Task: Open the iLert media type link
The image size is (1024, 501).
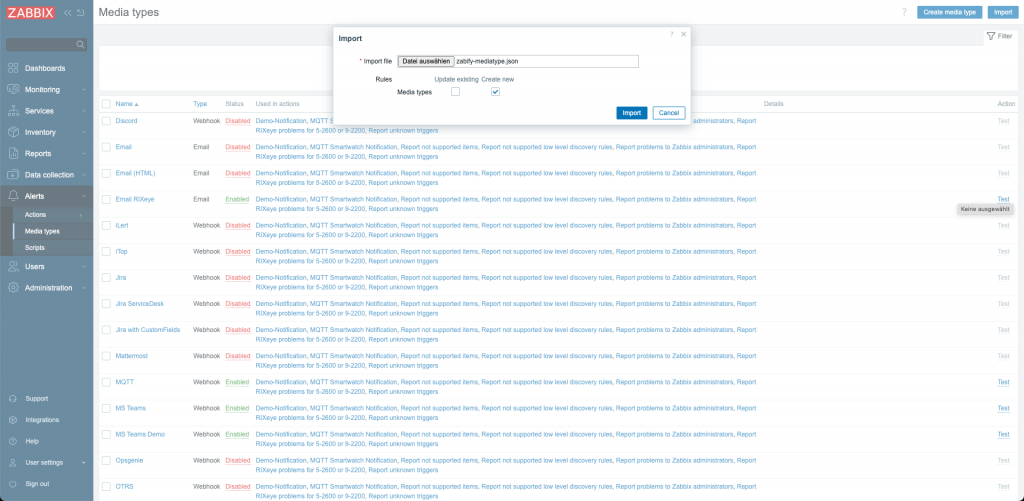Action: pyautogui.click(x=122, y=225)
